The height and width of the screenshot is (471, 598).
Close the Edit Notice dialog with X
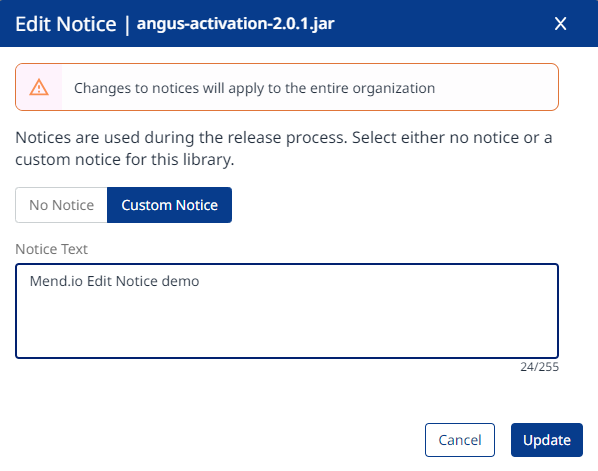click(x=560, y=24)
